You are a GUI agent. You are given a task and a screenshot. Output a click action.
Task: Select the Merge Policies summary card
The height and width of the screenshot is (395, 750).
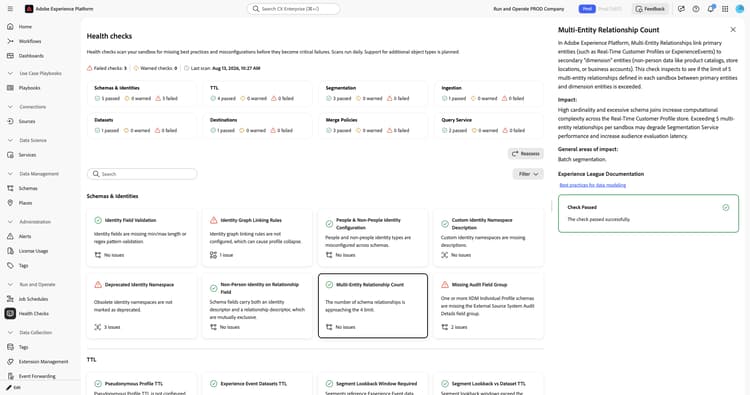373,125
